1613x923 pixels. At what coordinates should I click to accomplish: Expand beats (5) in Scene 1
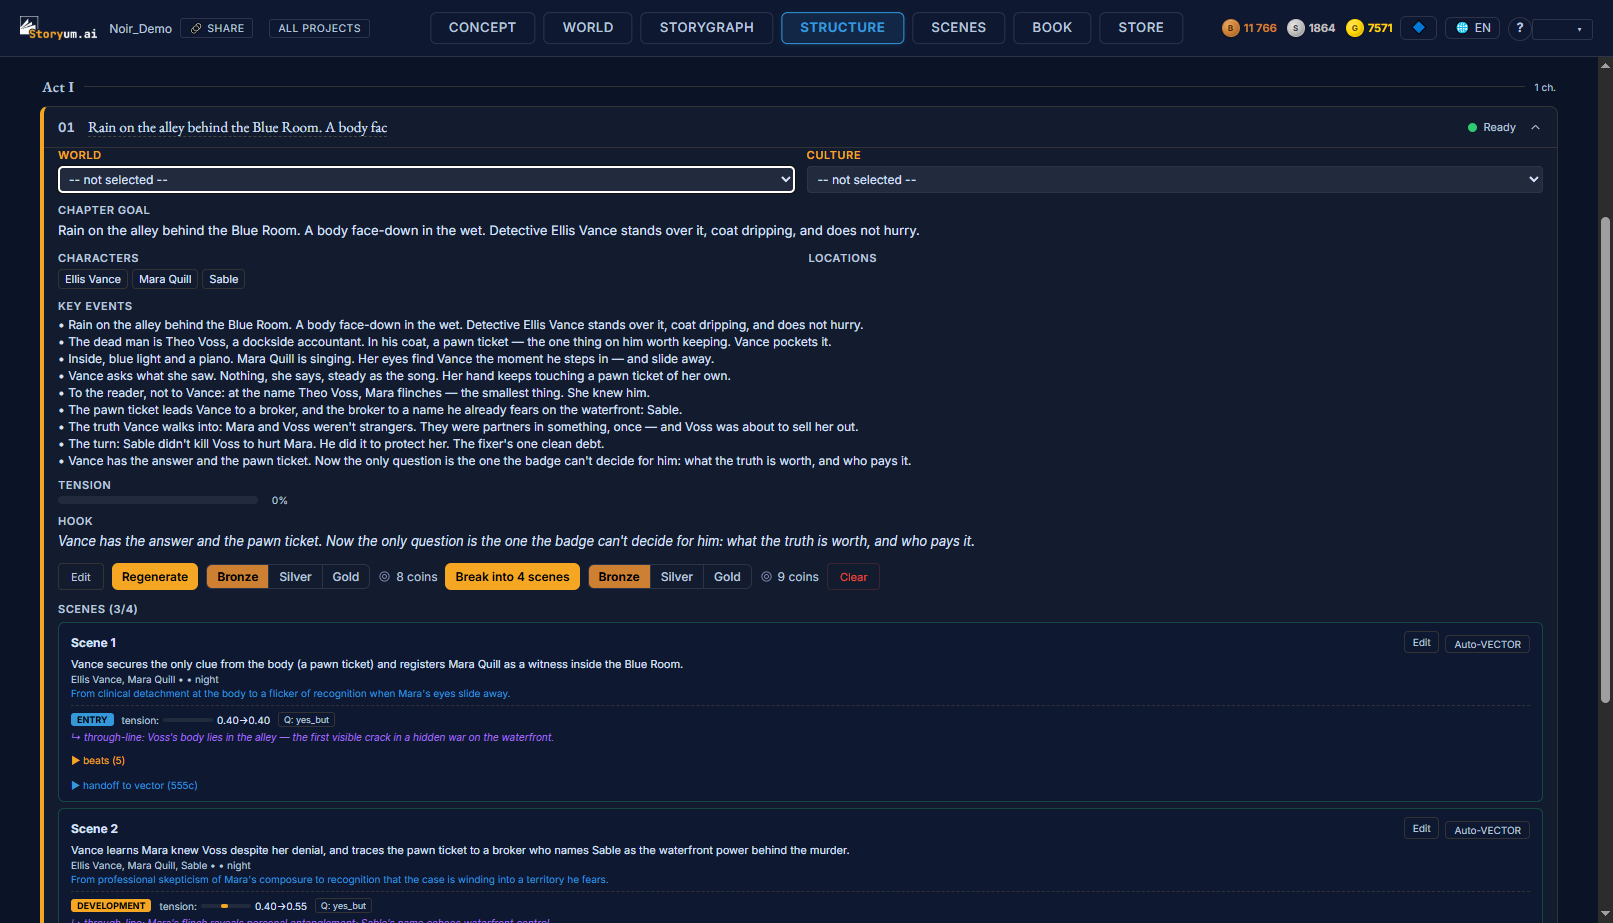pyautogui.click(x=98, y=761)
